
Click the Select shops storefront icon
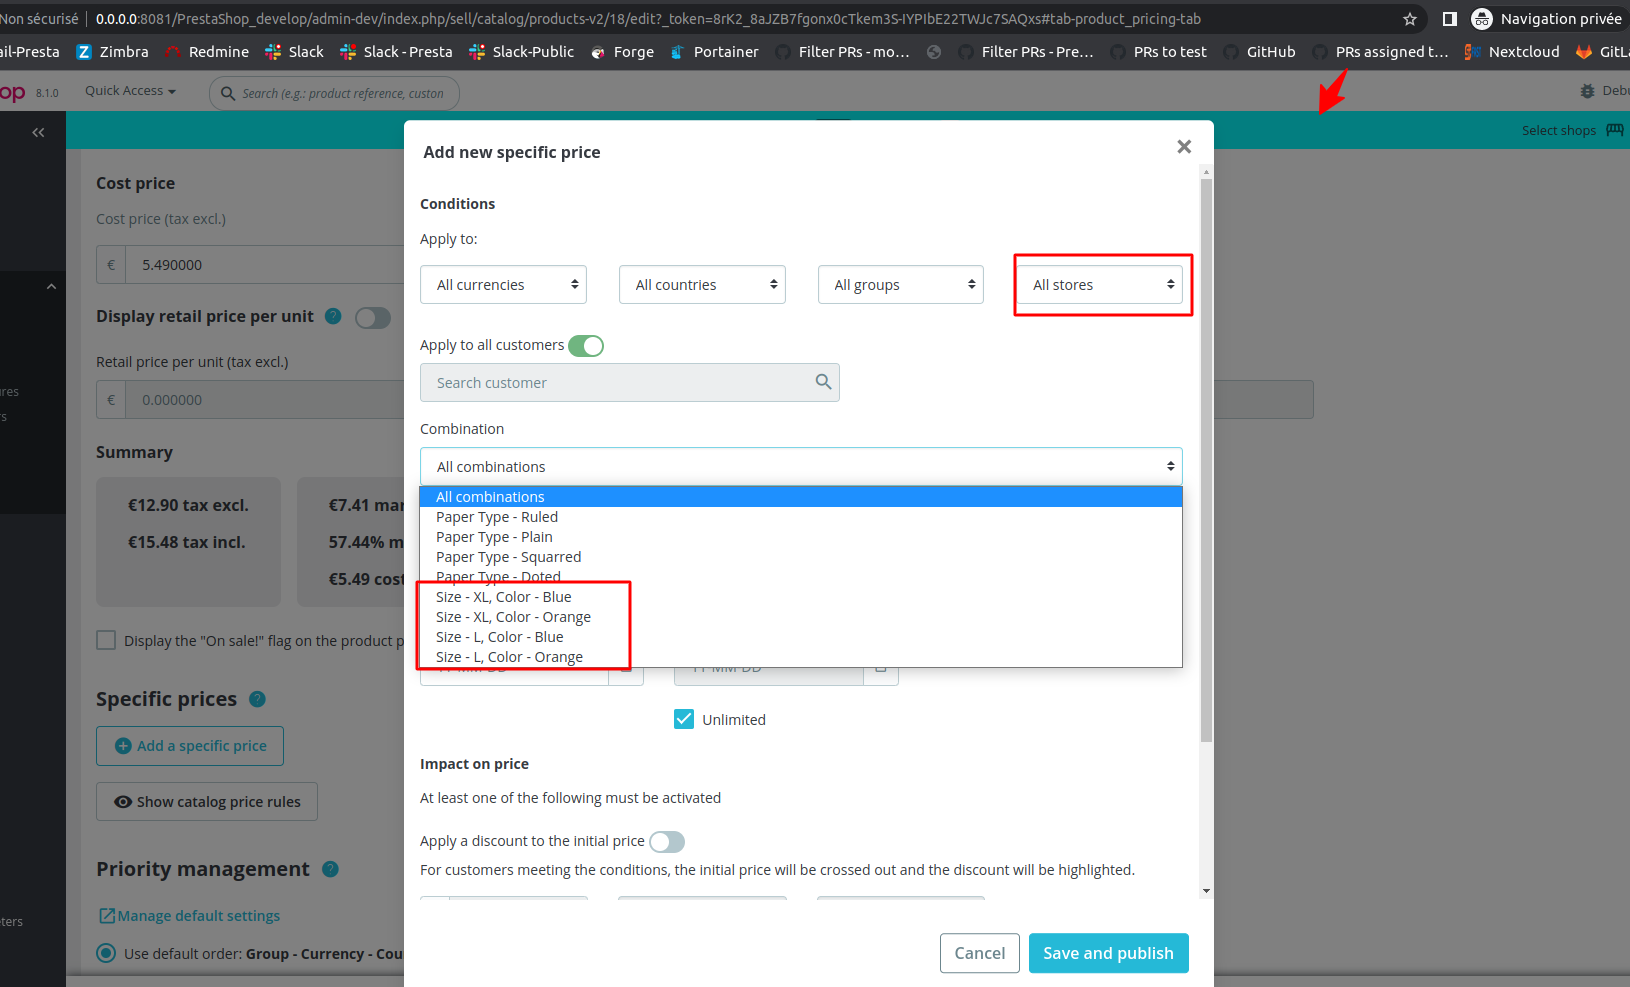1614,129
